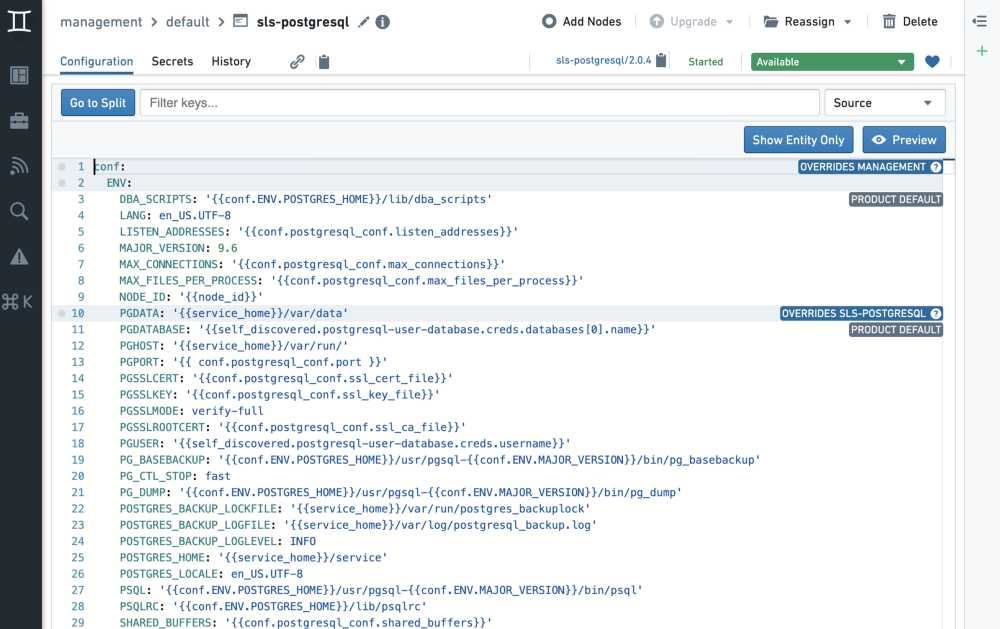This screenshot has height=629, width=1000.
Task: Toggle the Preview eye button
Action: 904,140
